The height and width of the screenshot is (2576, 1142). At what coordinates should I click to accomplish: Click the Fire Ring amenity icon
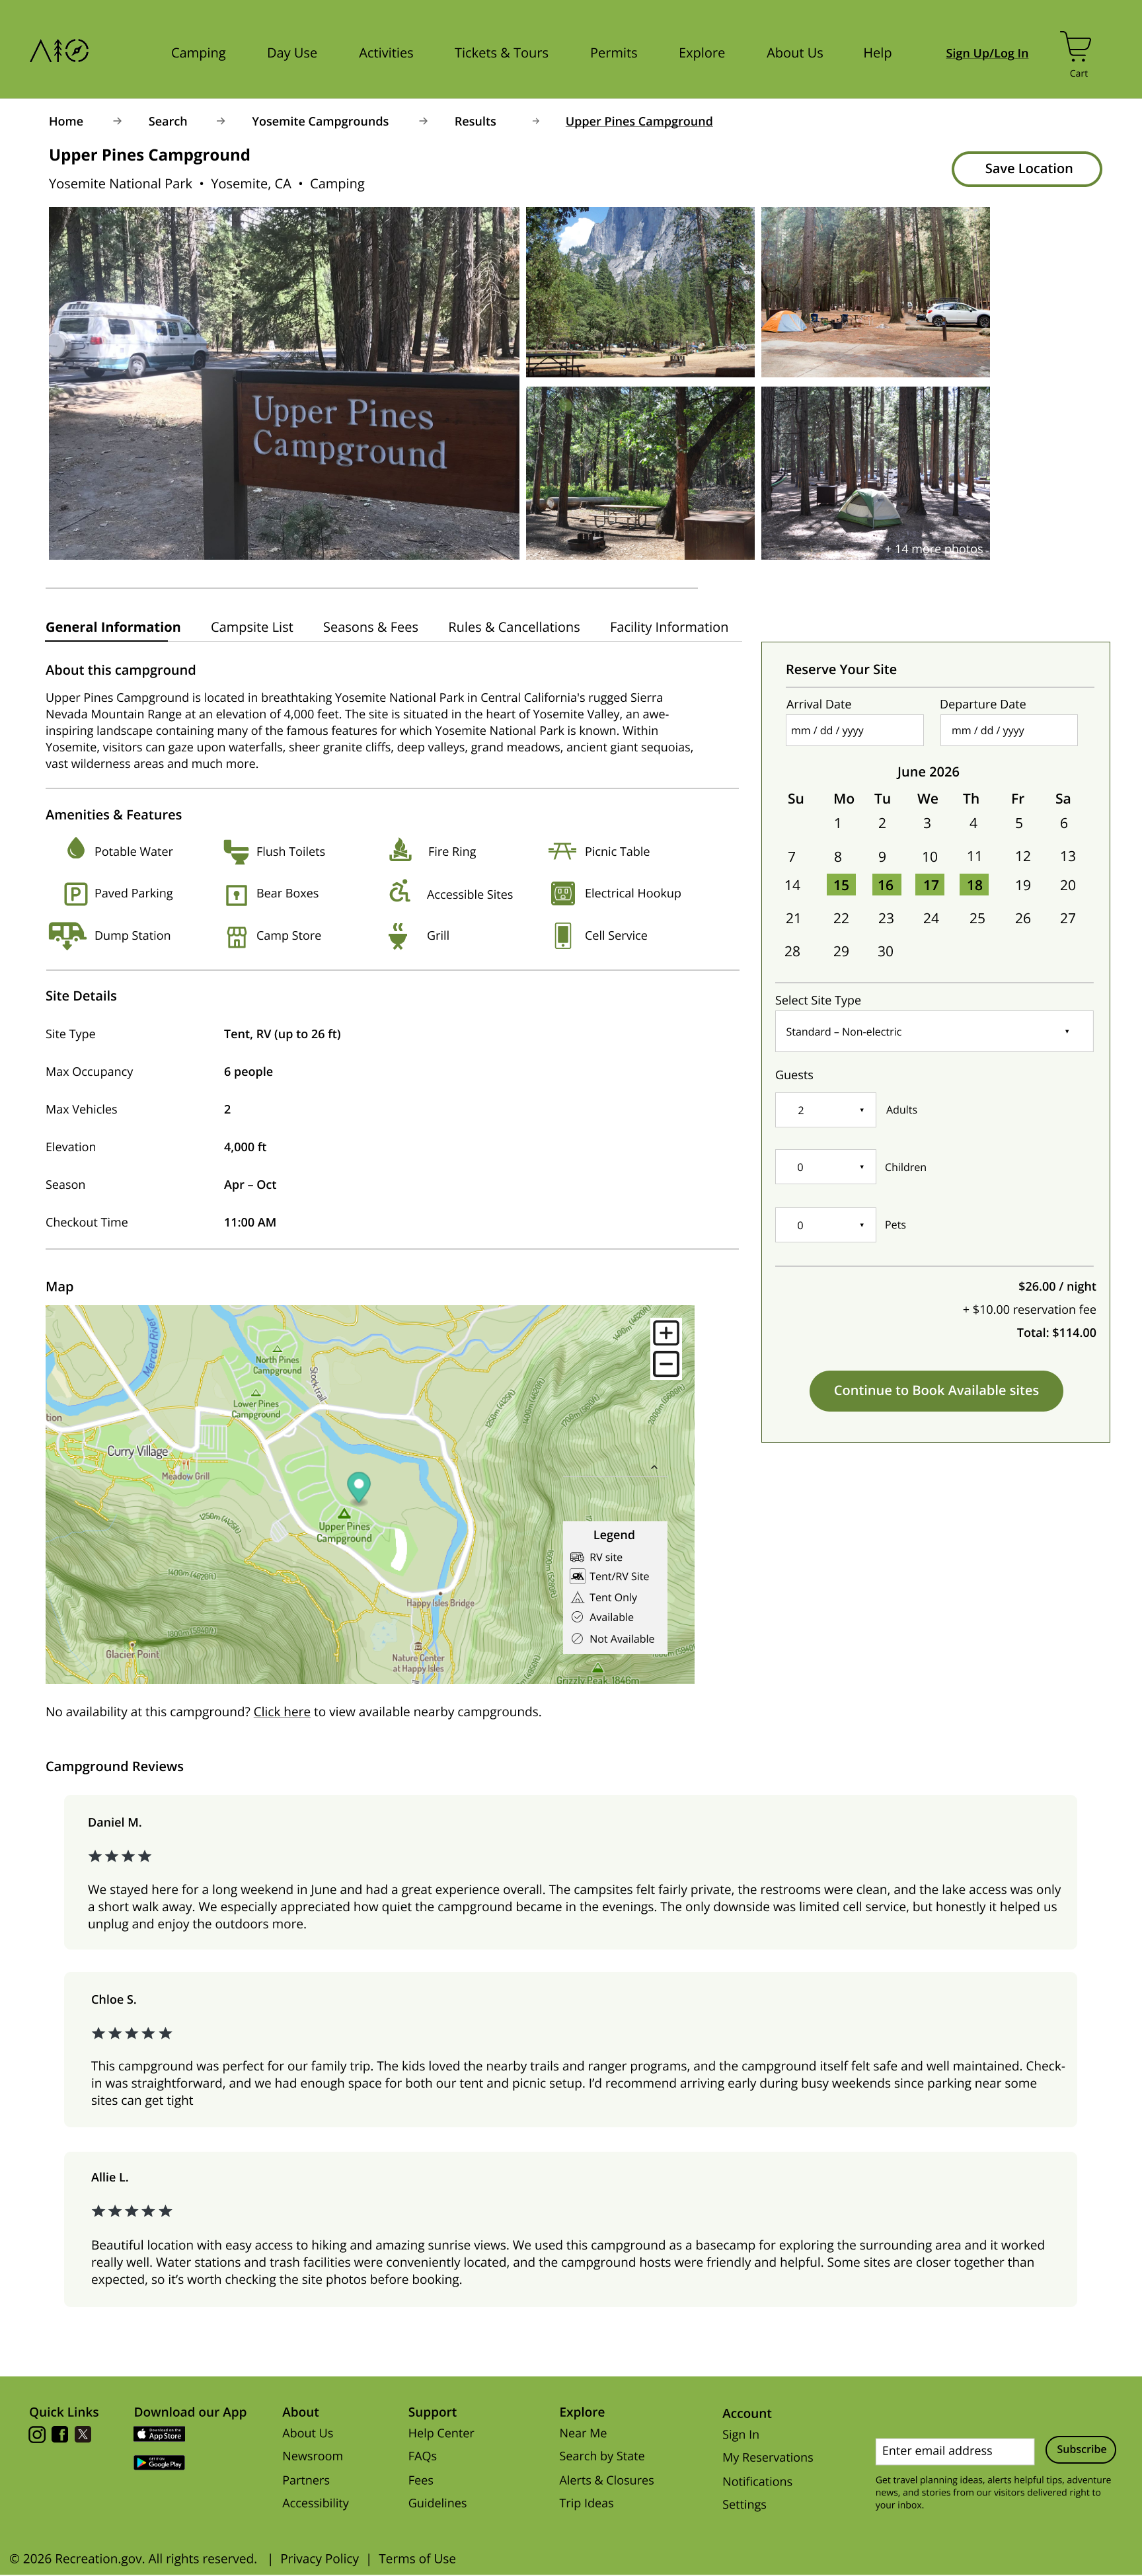pos(400,850)
